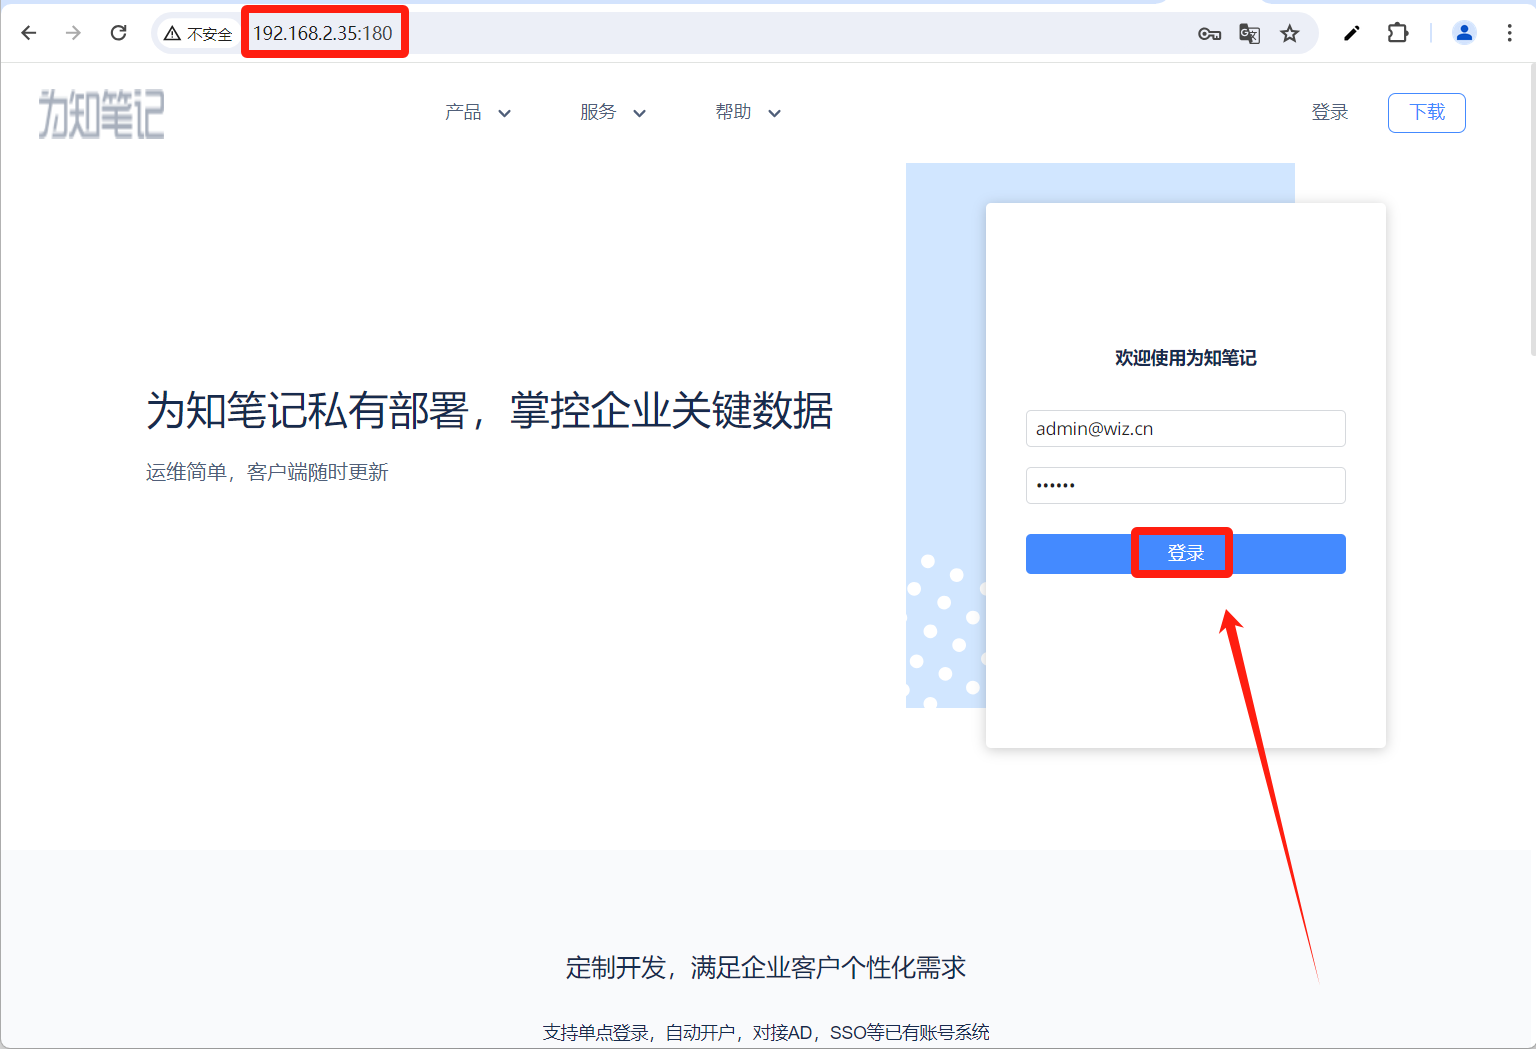The height and width of the screenshot is (1049, 1536).
Task: Expand the 帮助 dropdown menu
Action: (x=747, y=112)
